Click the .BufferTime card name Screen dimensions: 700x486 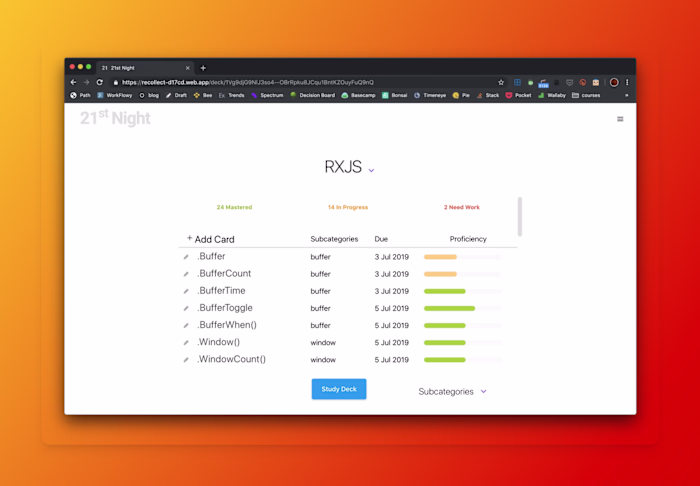pyautogui.click(x=221, y=291)
